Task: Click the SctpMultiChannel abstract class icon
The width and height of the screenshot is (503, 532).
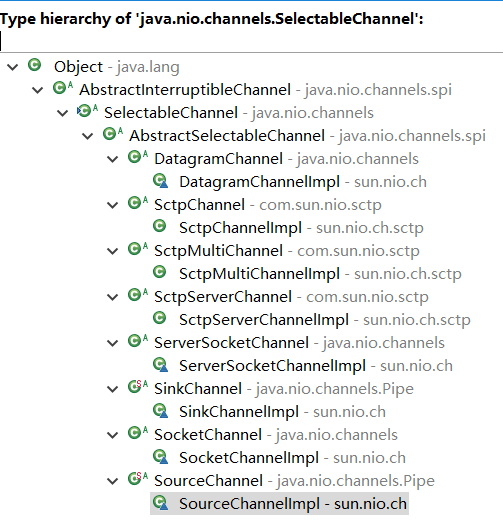Action: coord(138,249)
